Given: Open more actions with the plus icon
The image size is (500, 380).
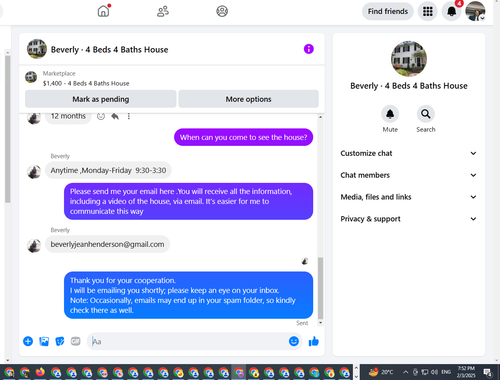Looking at the screenshot, I should coord(28,341).
